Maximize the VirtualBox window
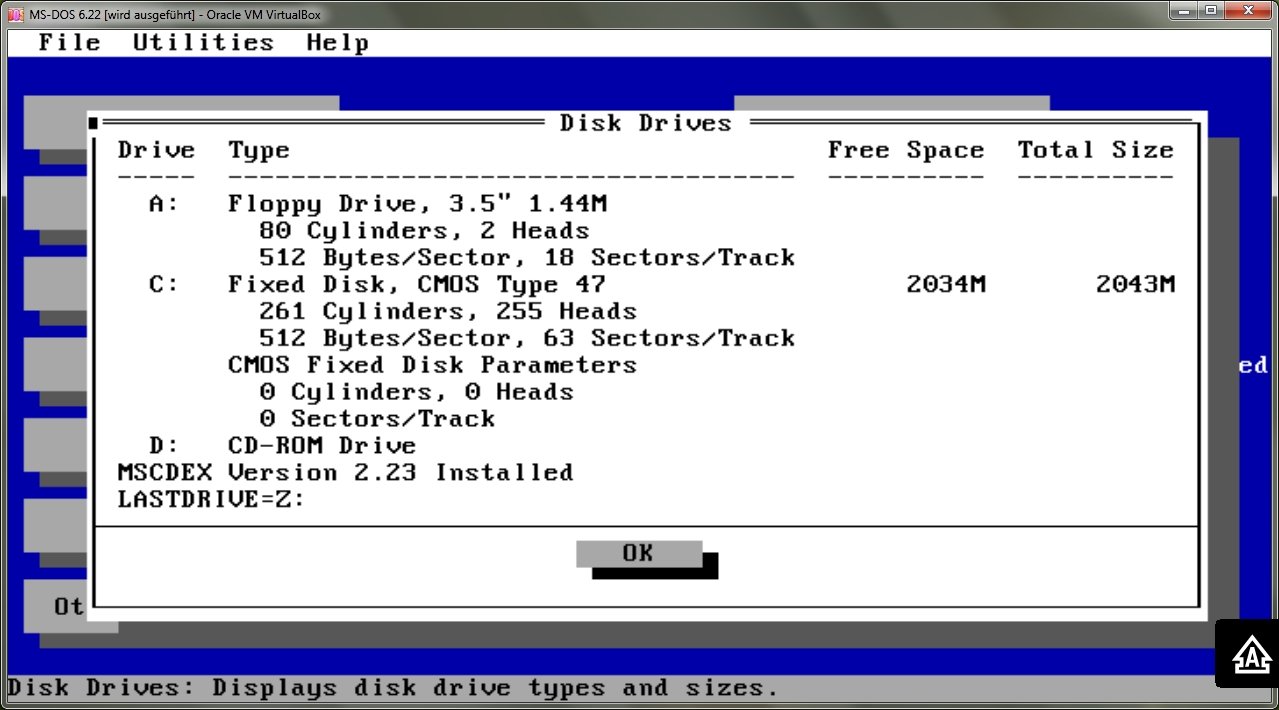Viewport: 1279px width, 710px height. (x=1211, y=11)
